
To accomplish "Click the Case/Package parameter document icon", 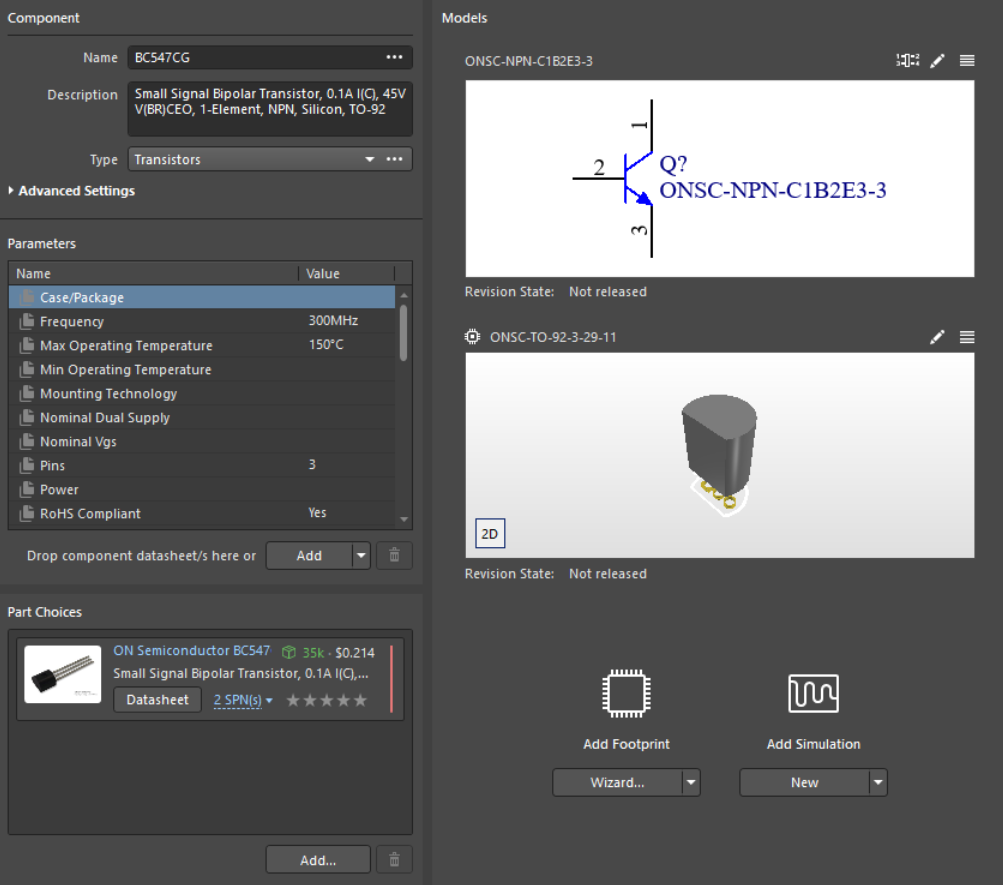I will [26, 297].
